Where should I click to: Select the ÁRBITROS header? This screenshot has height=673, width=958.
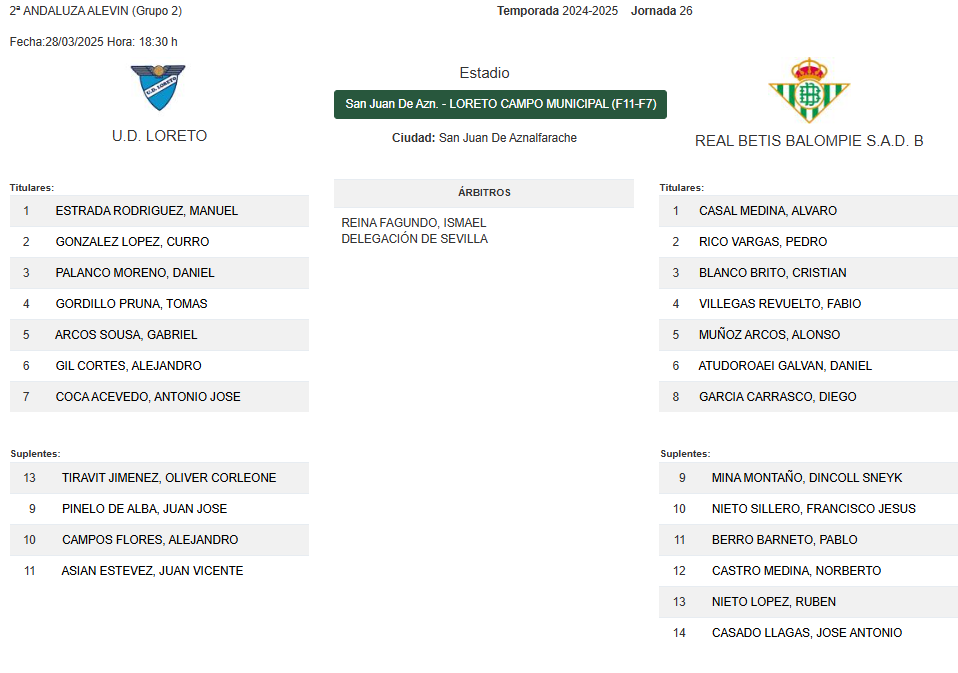(x=484, y=193)
